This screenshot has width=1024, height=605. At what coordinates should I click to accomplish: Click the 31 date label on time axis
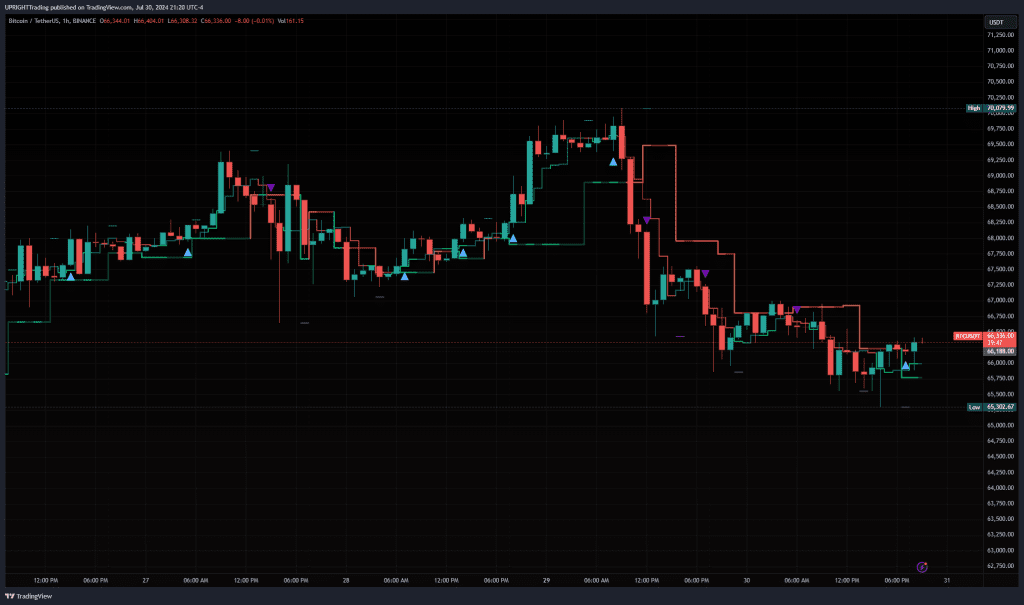click(x=946, y=581)
